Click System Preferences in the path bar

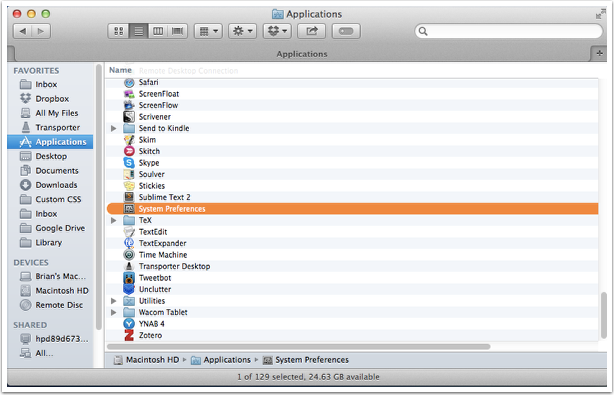pos(306,360)
